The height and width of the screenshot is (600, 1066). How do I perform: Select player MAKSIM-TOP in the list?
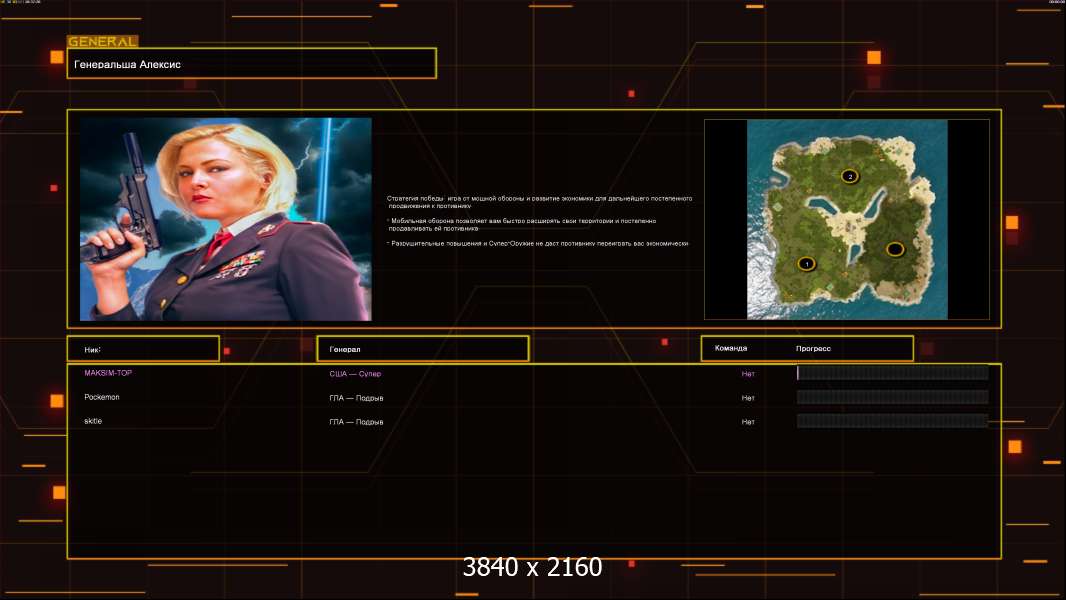(108, 373)
